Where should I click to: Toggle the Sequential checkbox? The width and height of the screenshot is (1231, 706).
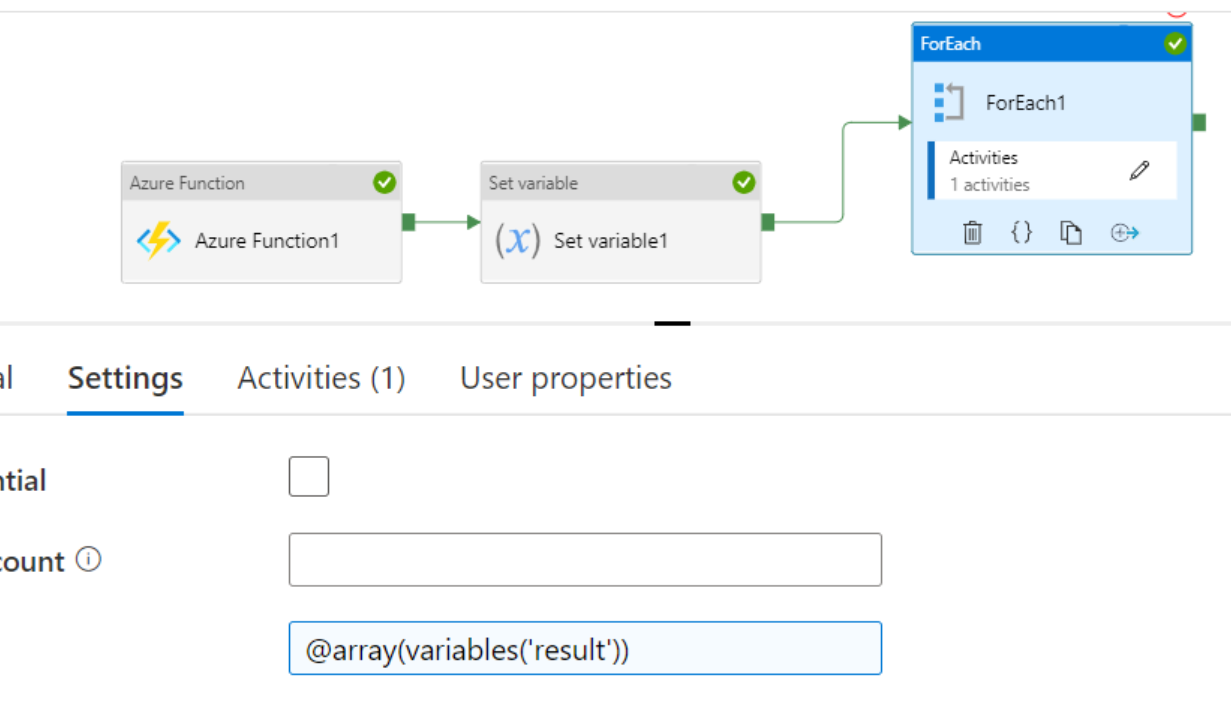coord(309,477)
